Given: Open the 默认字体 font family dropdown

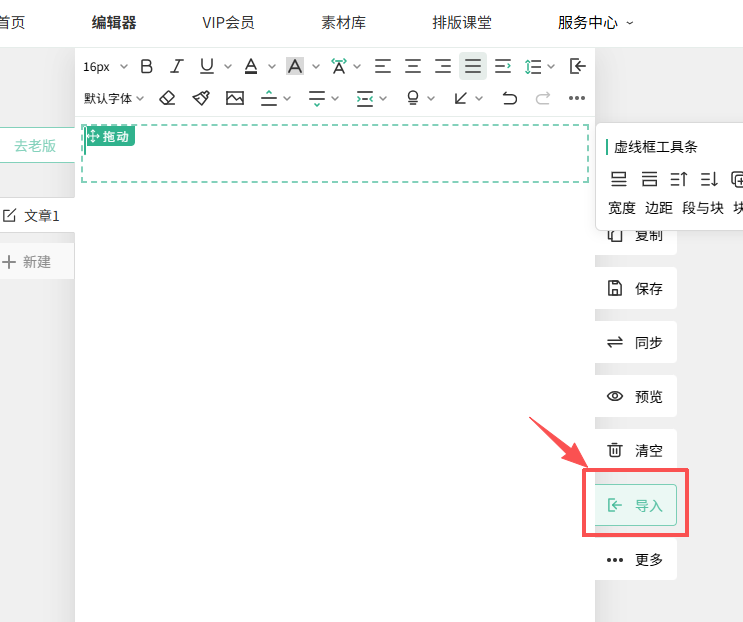Looking at the screenshot, I should [x=113, y=98].
